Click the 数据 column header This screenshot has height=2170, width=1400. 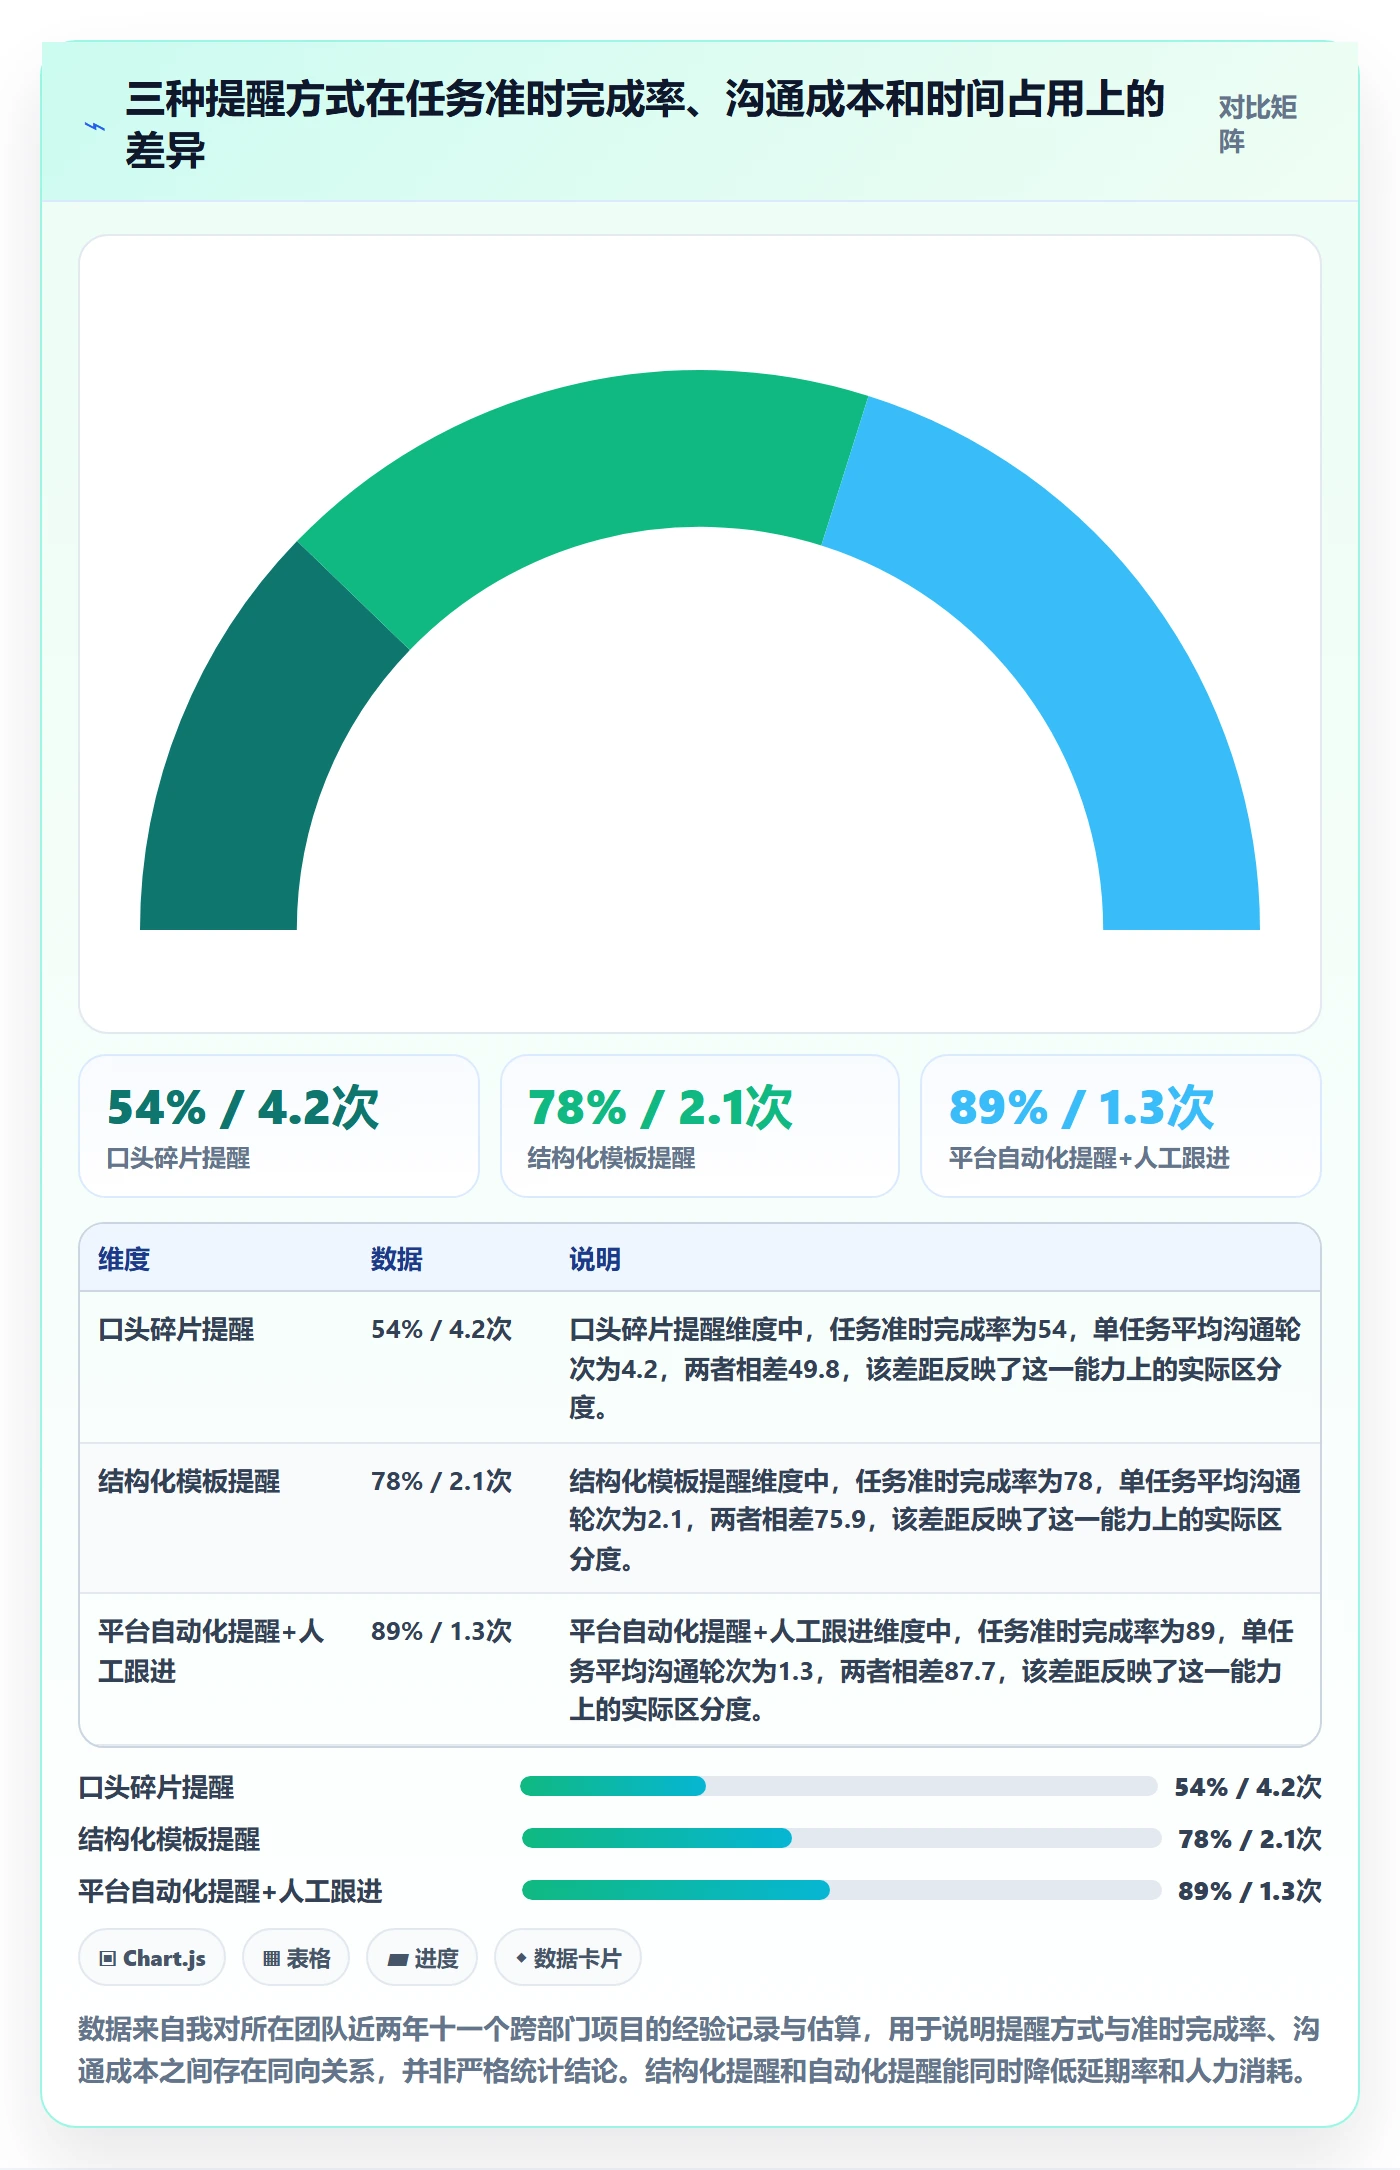[397, 1259]
